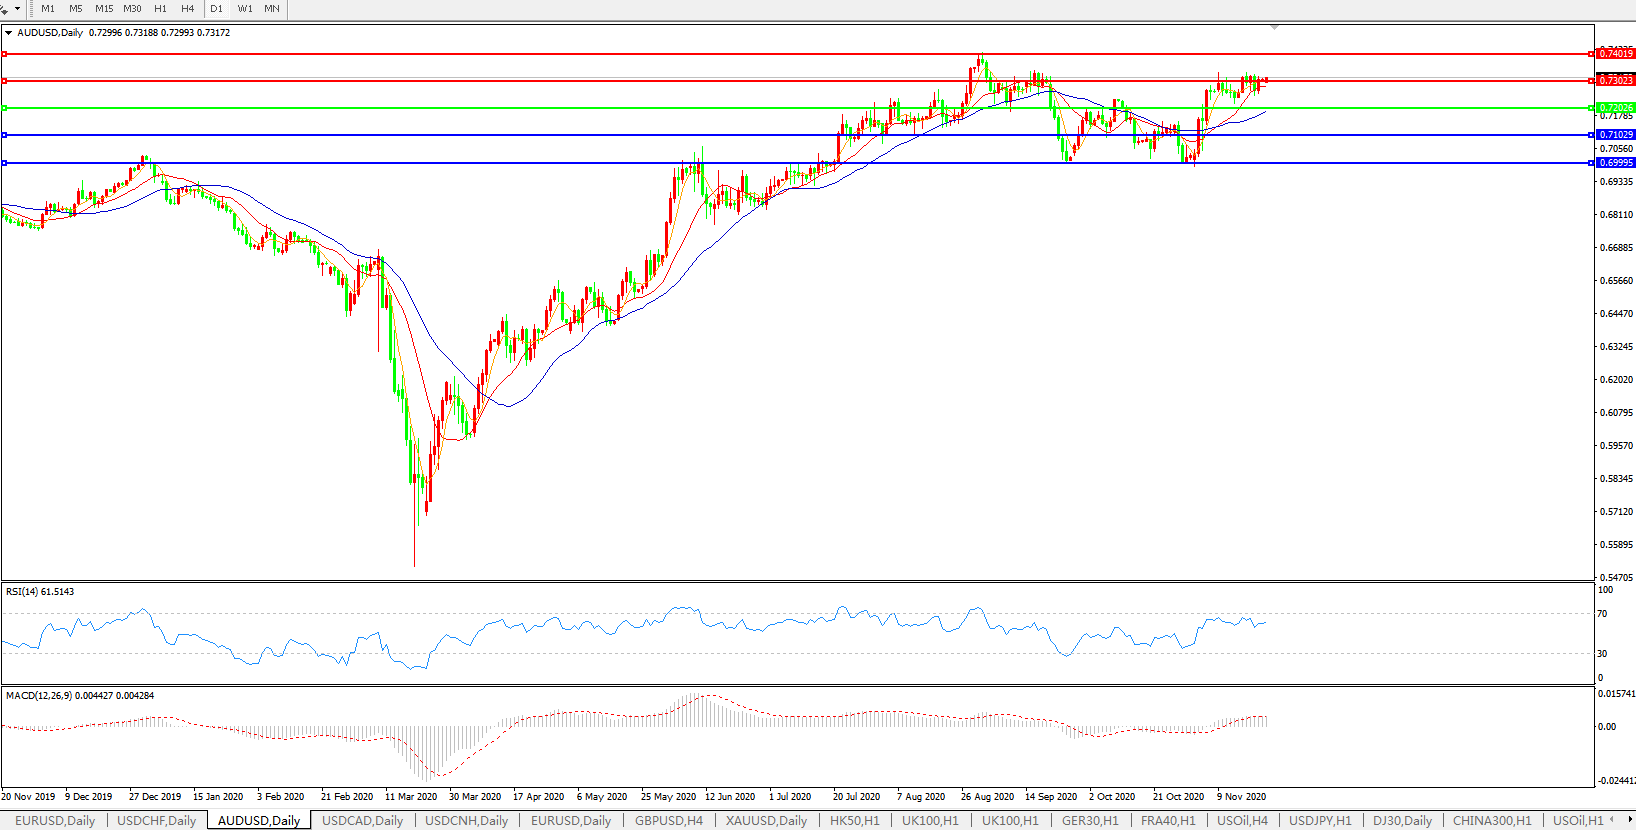Select the left handle of the top red line
Screen dimensions: 1636x830
point(5,54)
